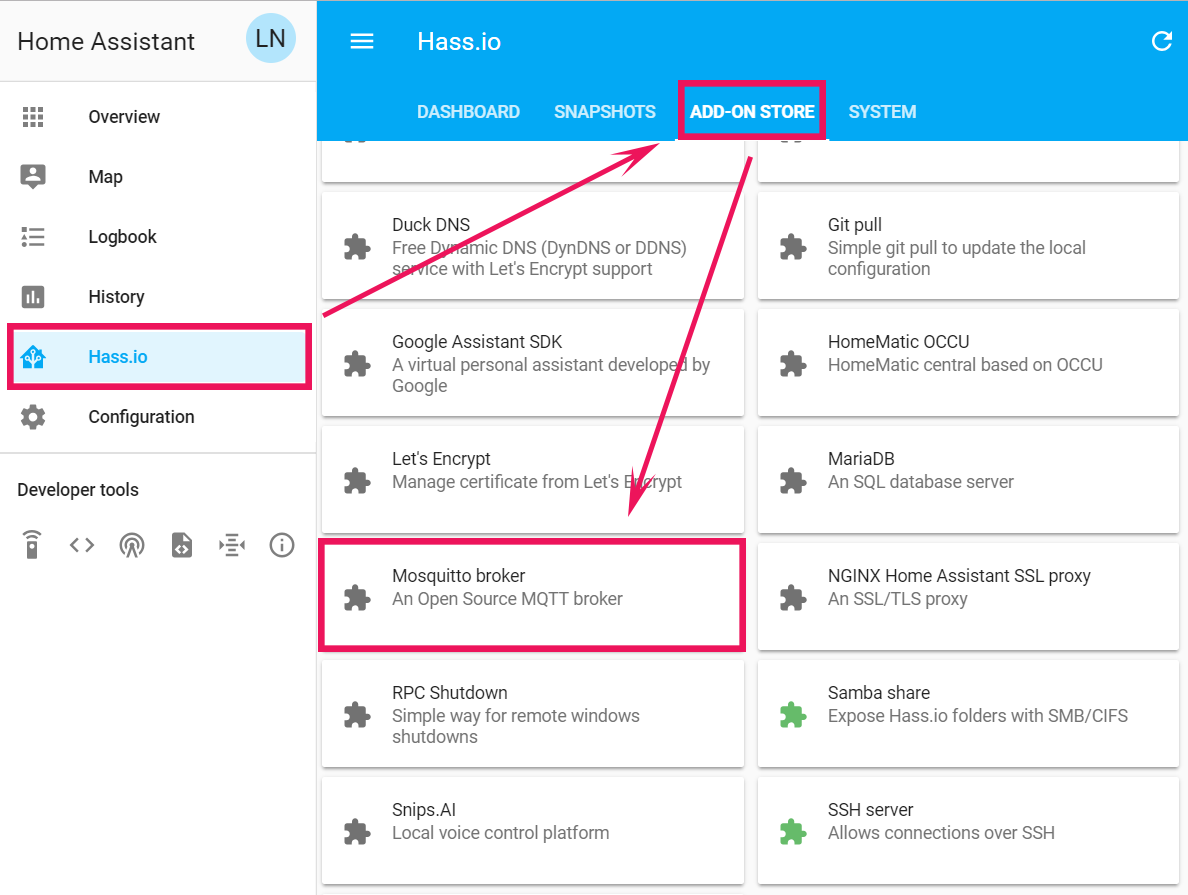1188x895 pixels.
Task: Click the green Samba share puzzle icon
Action: (793, 715)
